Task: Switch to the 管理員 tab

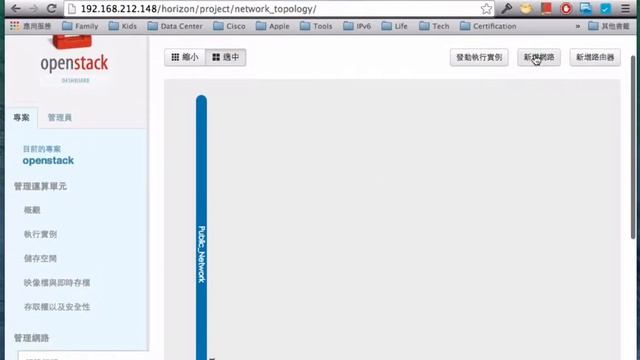Action: point(60,118)
